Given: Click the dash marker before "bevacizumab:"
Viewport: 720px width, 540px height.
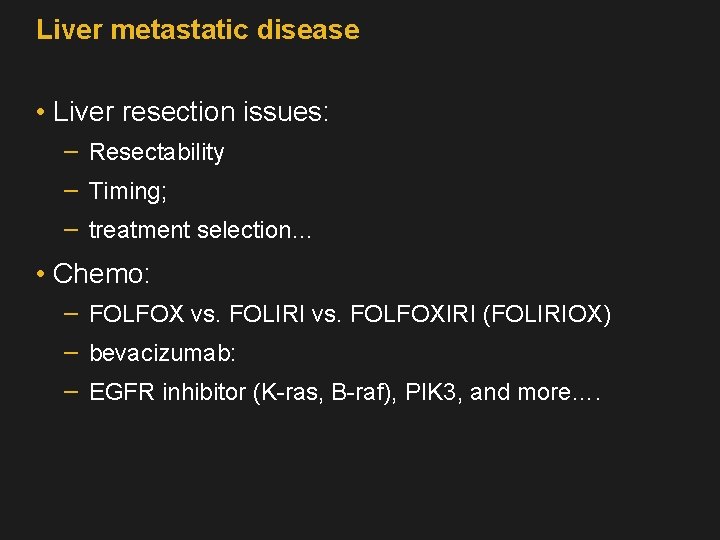Looking at the screenshot, I should tap(71, 353).
